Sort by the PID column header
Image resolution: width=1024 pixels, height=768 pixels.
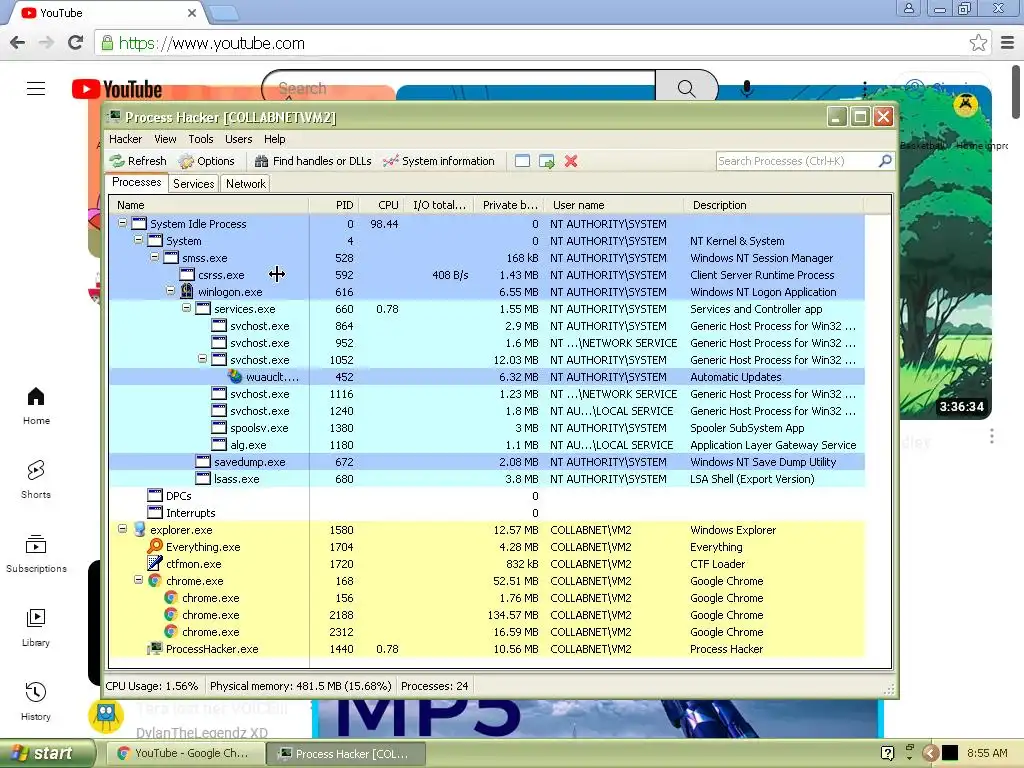point(334,205)
